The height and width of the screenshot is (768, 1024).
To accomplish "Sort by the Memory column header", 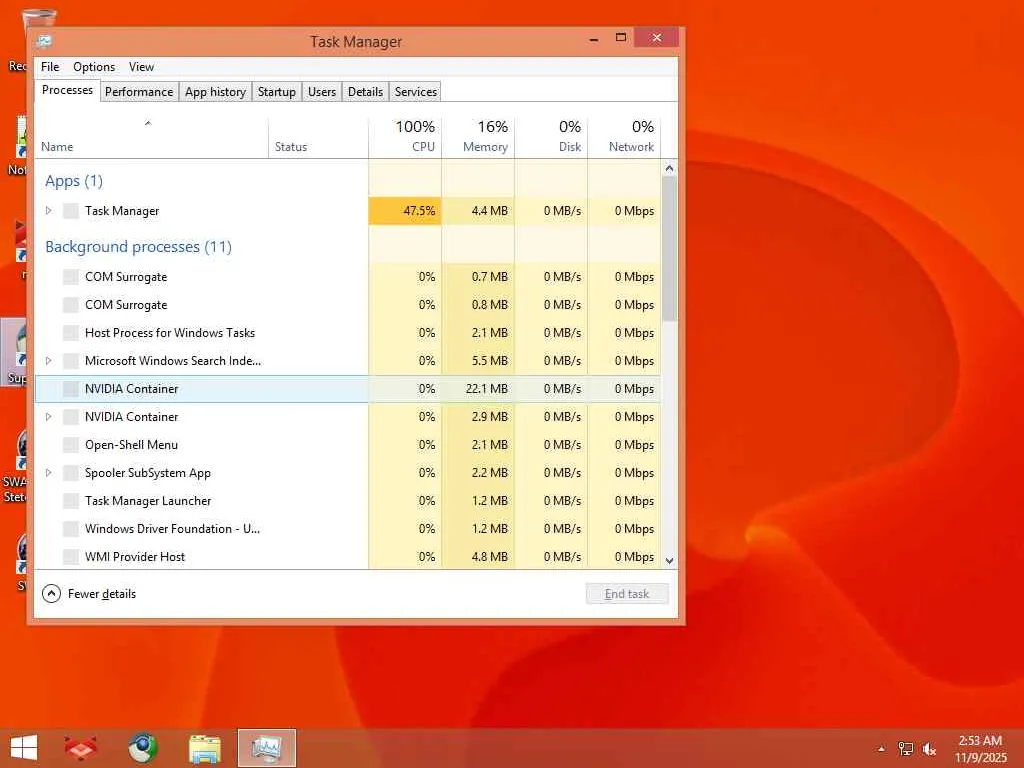I will pos(478,137).
